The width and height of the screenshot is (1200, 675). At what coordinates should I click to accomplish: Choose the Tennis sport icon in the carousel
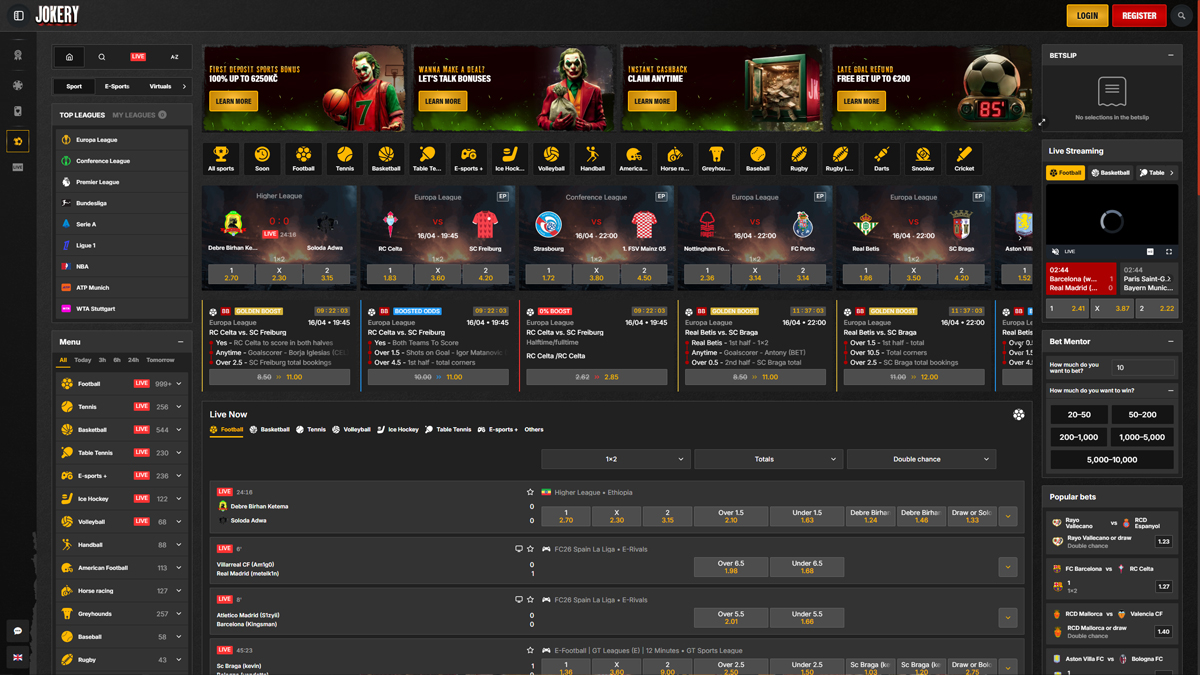coord(344,158)
